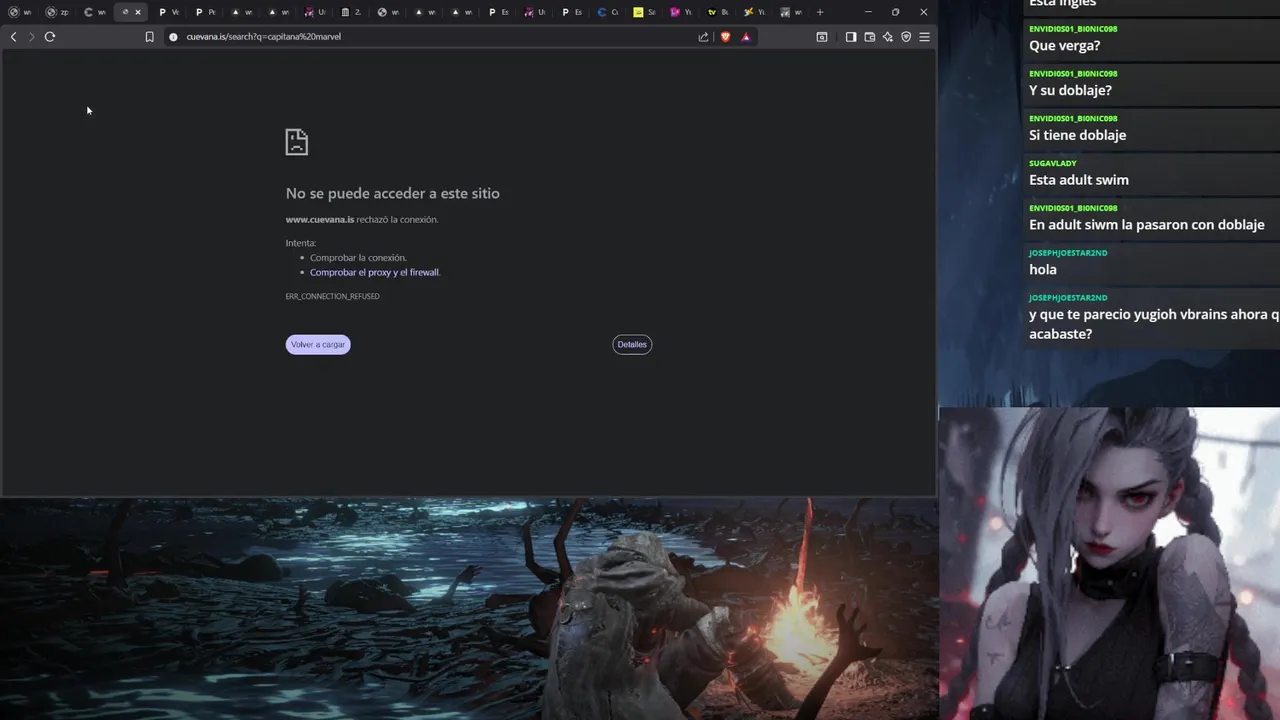Viewport: 1280px width, 720px height.
Task: Switch to the 'Pe' tab with P icon
Action: tap(205, 12)
